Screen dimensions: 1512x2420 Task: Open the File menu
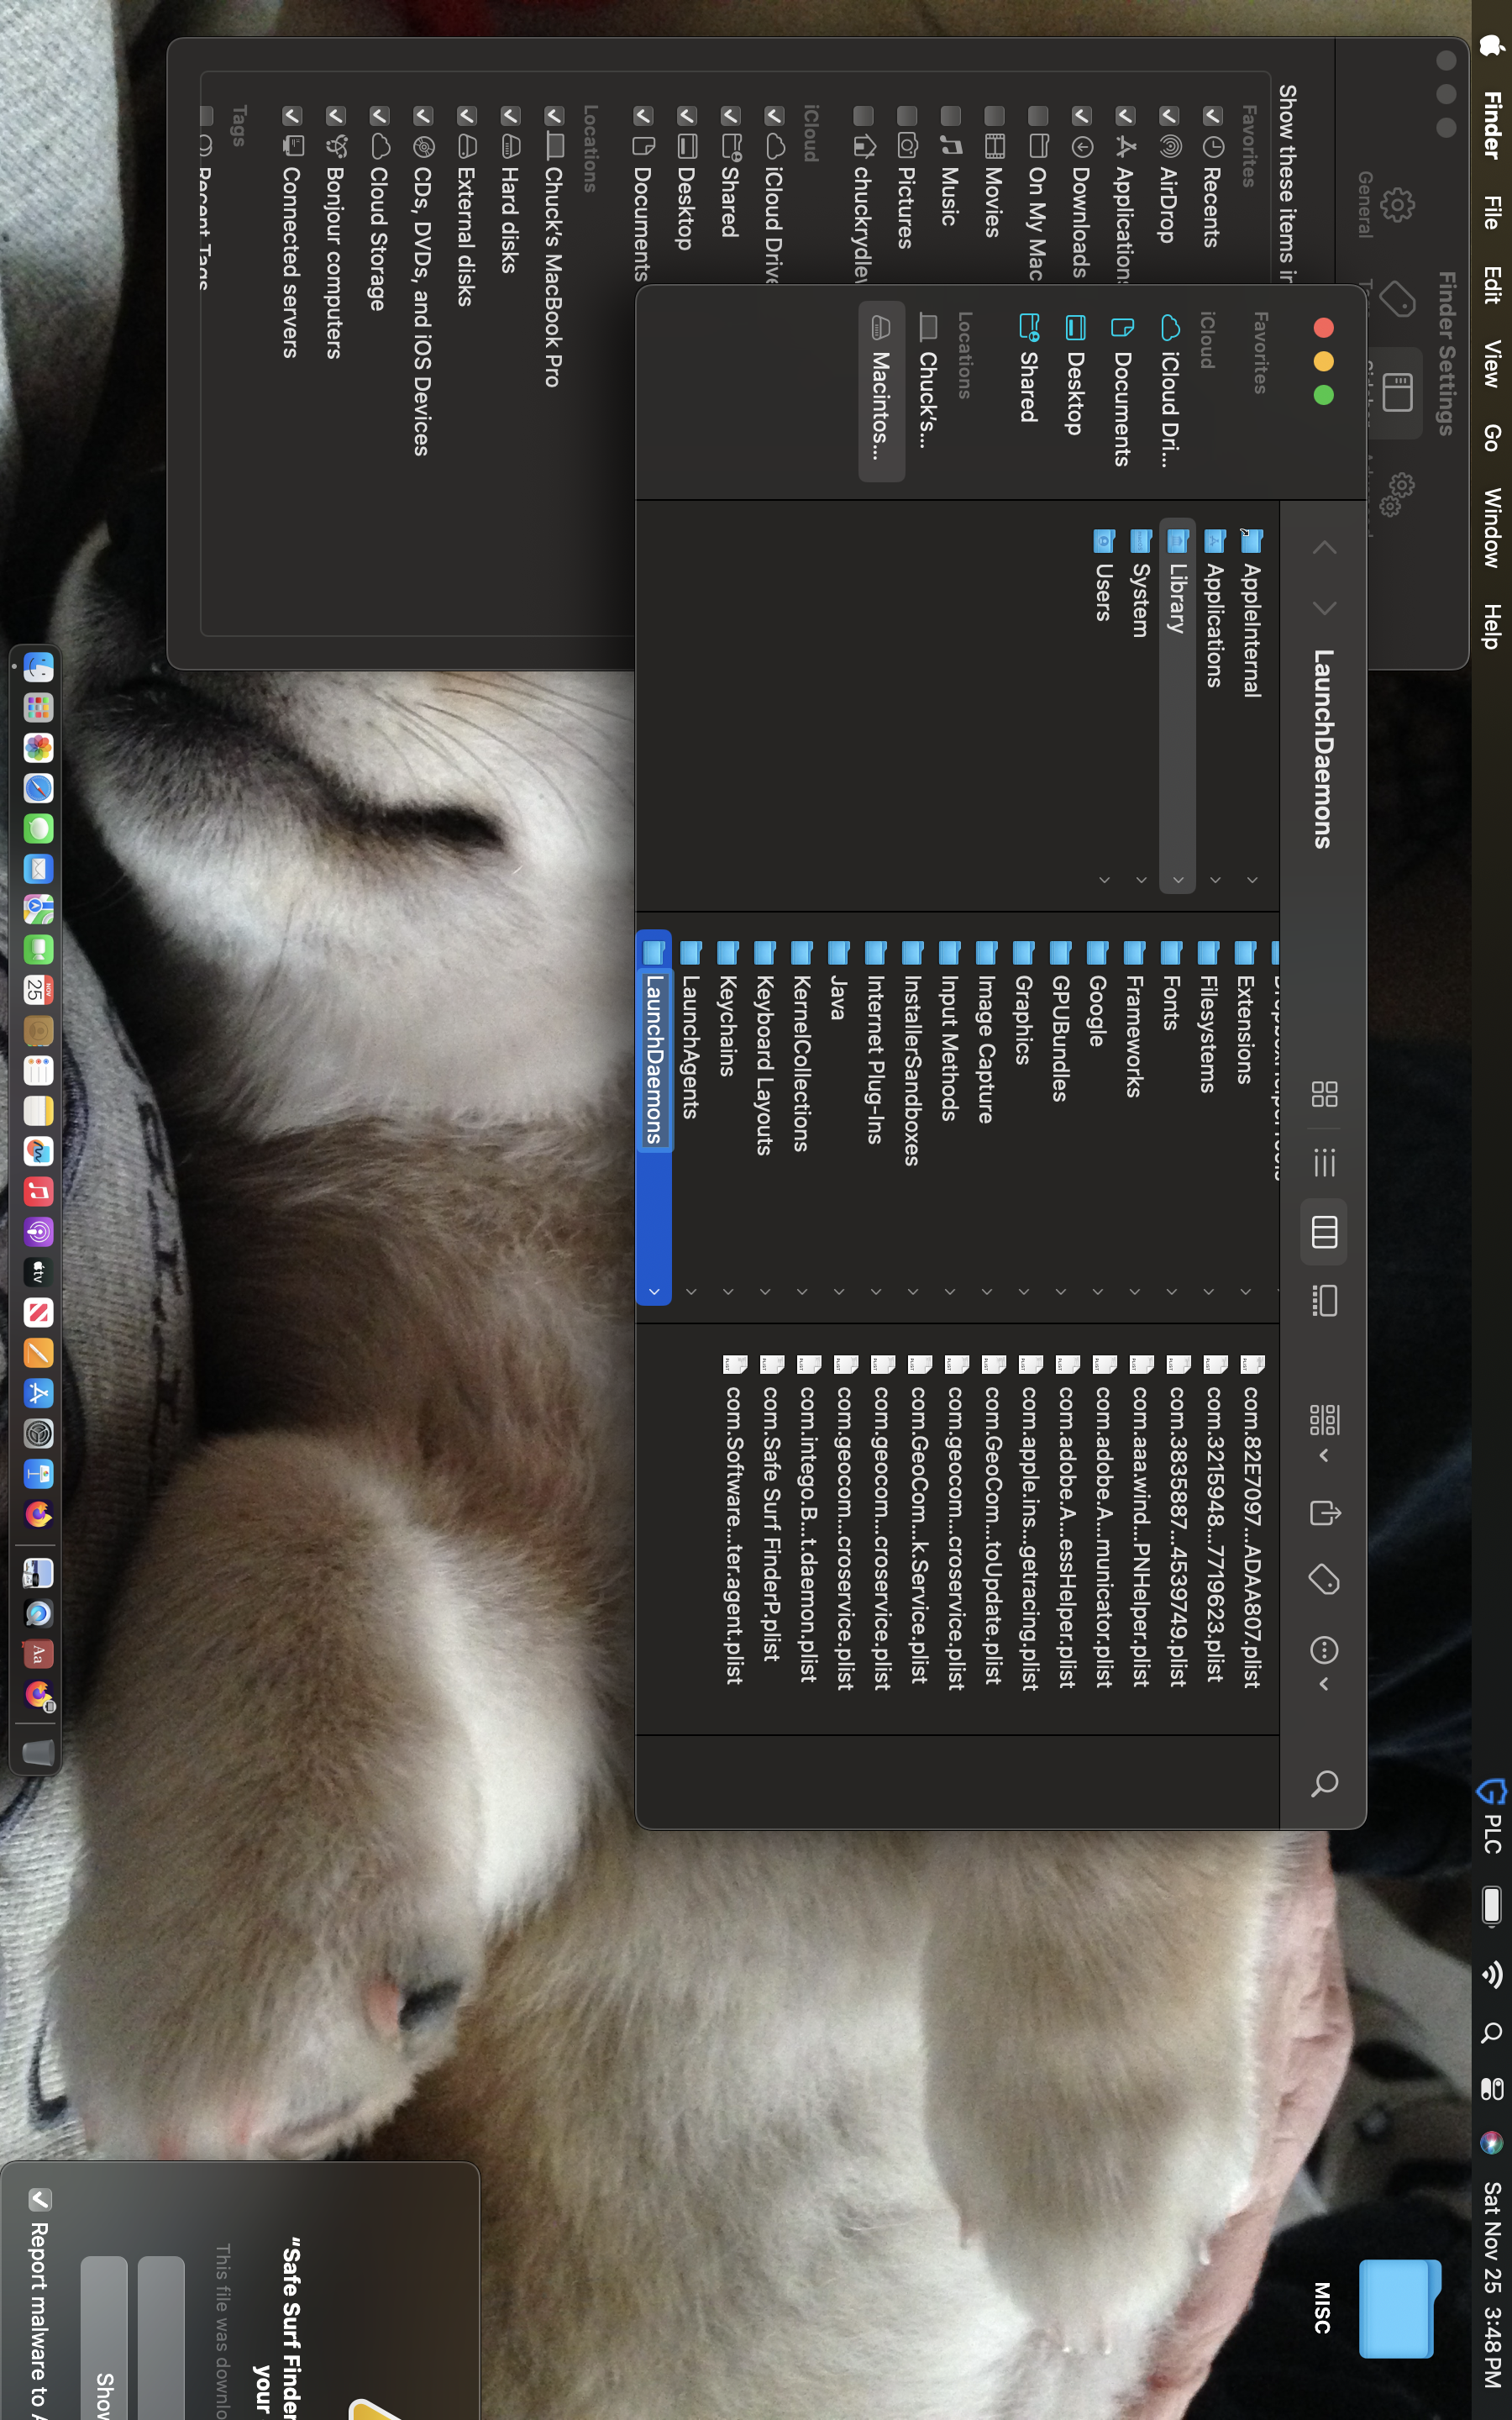click(x=1491, y=213)
